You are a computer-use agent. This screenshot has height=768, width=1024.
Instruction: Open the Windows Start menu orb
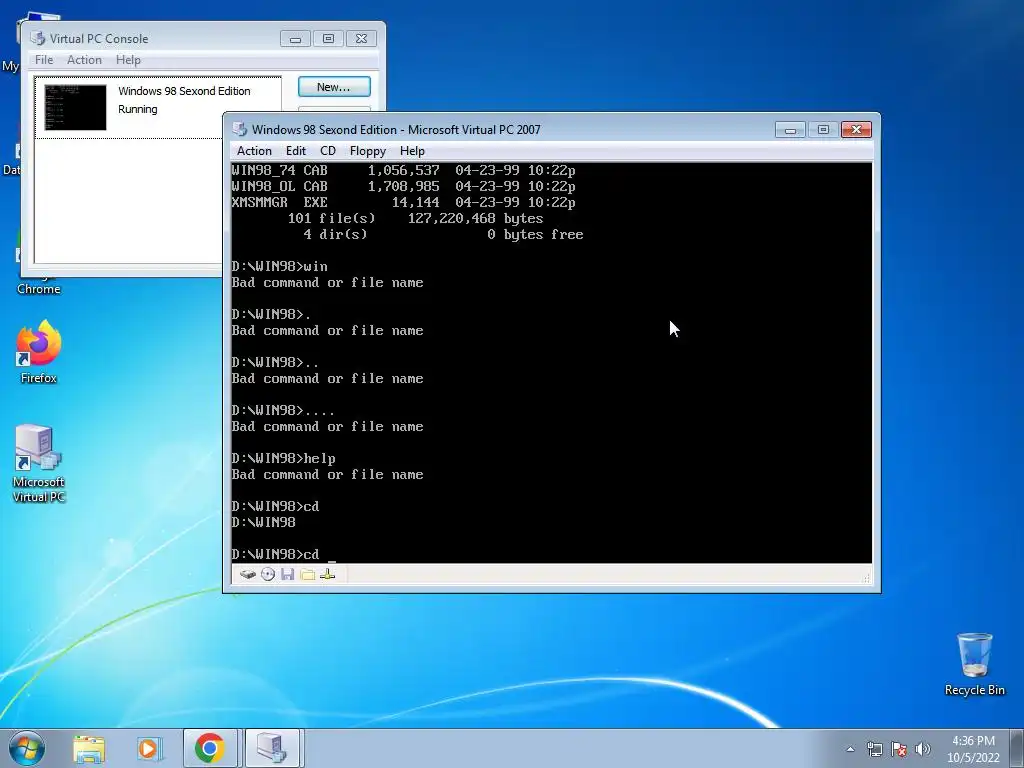[x=27, y=748]
